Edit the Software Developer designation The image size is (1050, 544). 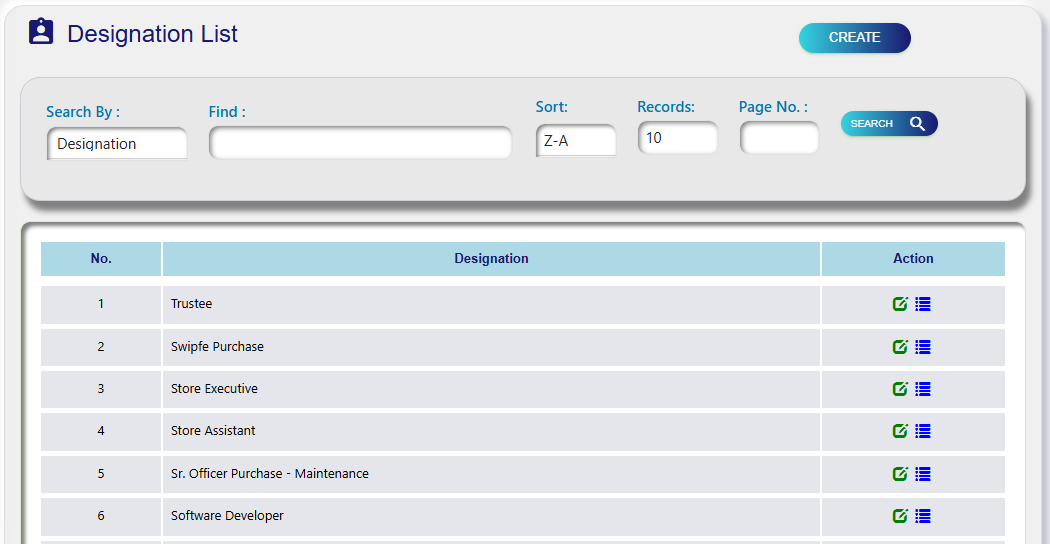[x=900, y=516]
